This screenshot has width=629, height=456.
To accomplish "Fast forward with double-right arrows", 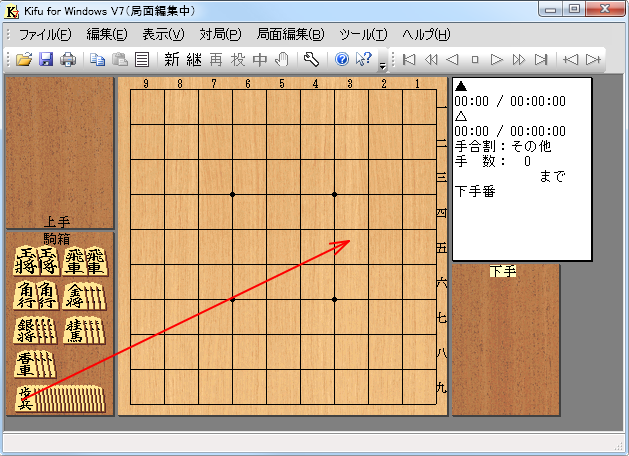I will (519, 59).
